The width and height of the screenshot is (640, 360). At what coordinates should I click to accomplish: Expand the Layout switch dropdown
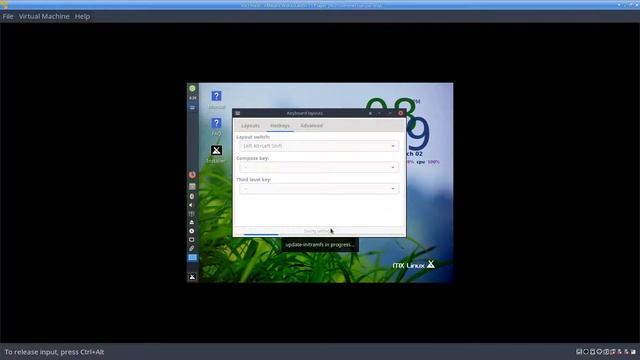click(319, 146)
